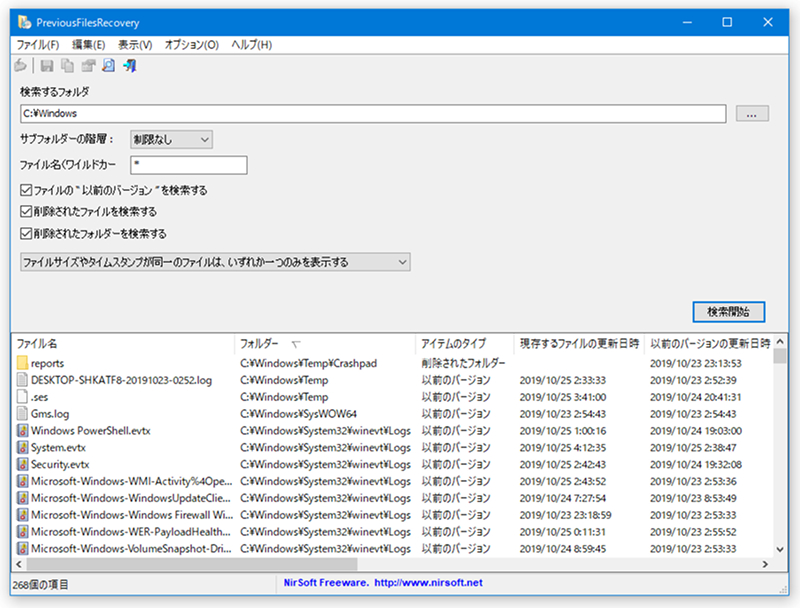800x608 pixels.
Task: Click the 検索するフォルダ path field
Action: (373, 114)
